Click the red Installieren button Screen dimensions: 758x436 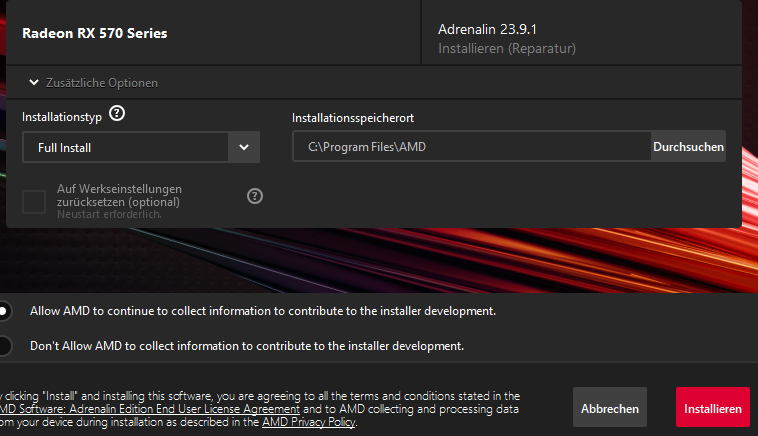tap(713, 407)
